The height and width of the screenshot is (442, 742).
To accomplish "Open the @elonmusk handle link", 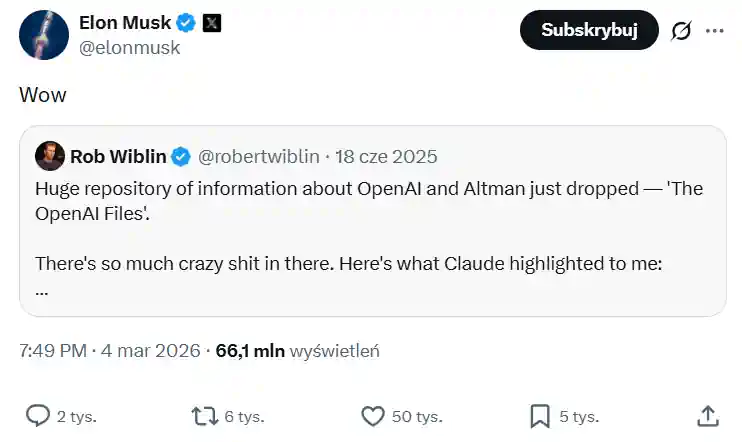I will (130, 47).
